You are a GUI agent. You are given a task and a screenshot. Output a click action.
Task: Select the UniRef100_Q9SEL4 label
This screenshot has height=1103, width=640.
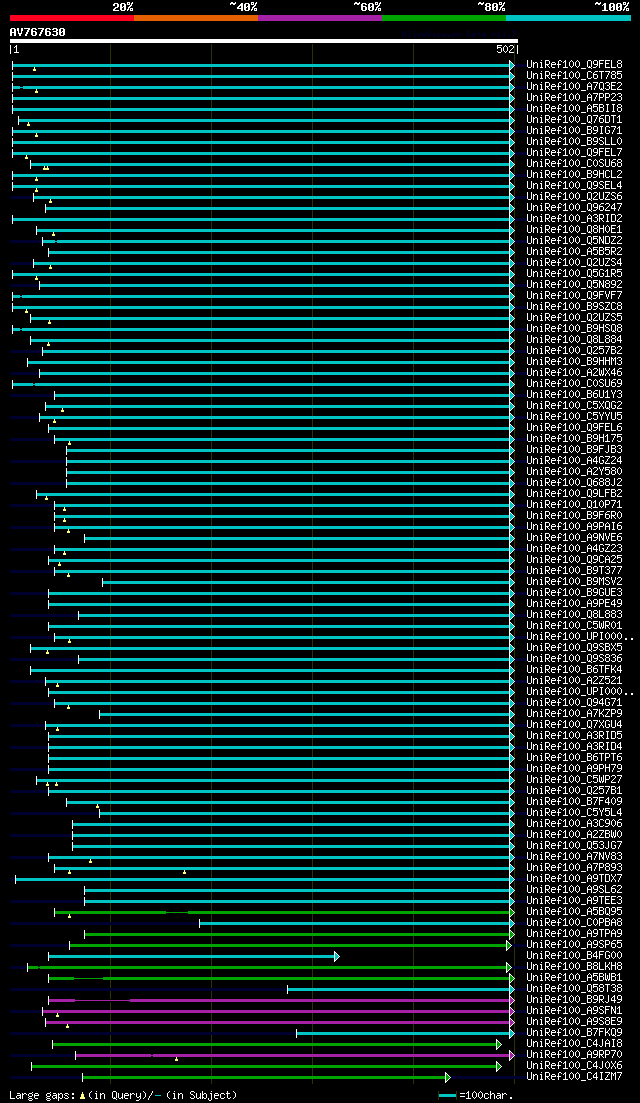(574, 186)
